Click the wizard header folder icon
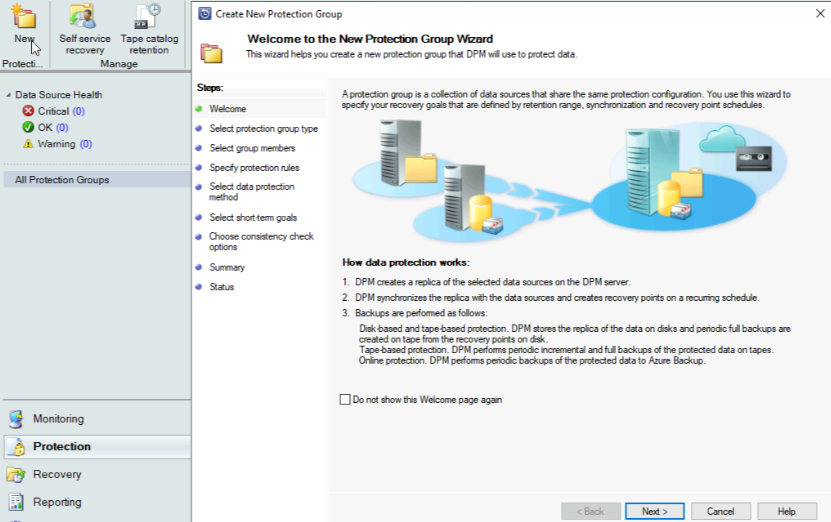Screen dimensions: 831x522 point(211,53)
